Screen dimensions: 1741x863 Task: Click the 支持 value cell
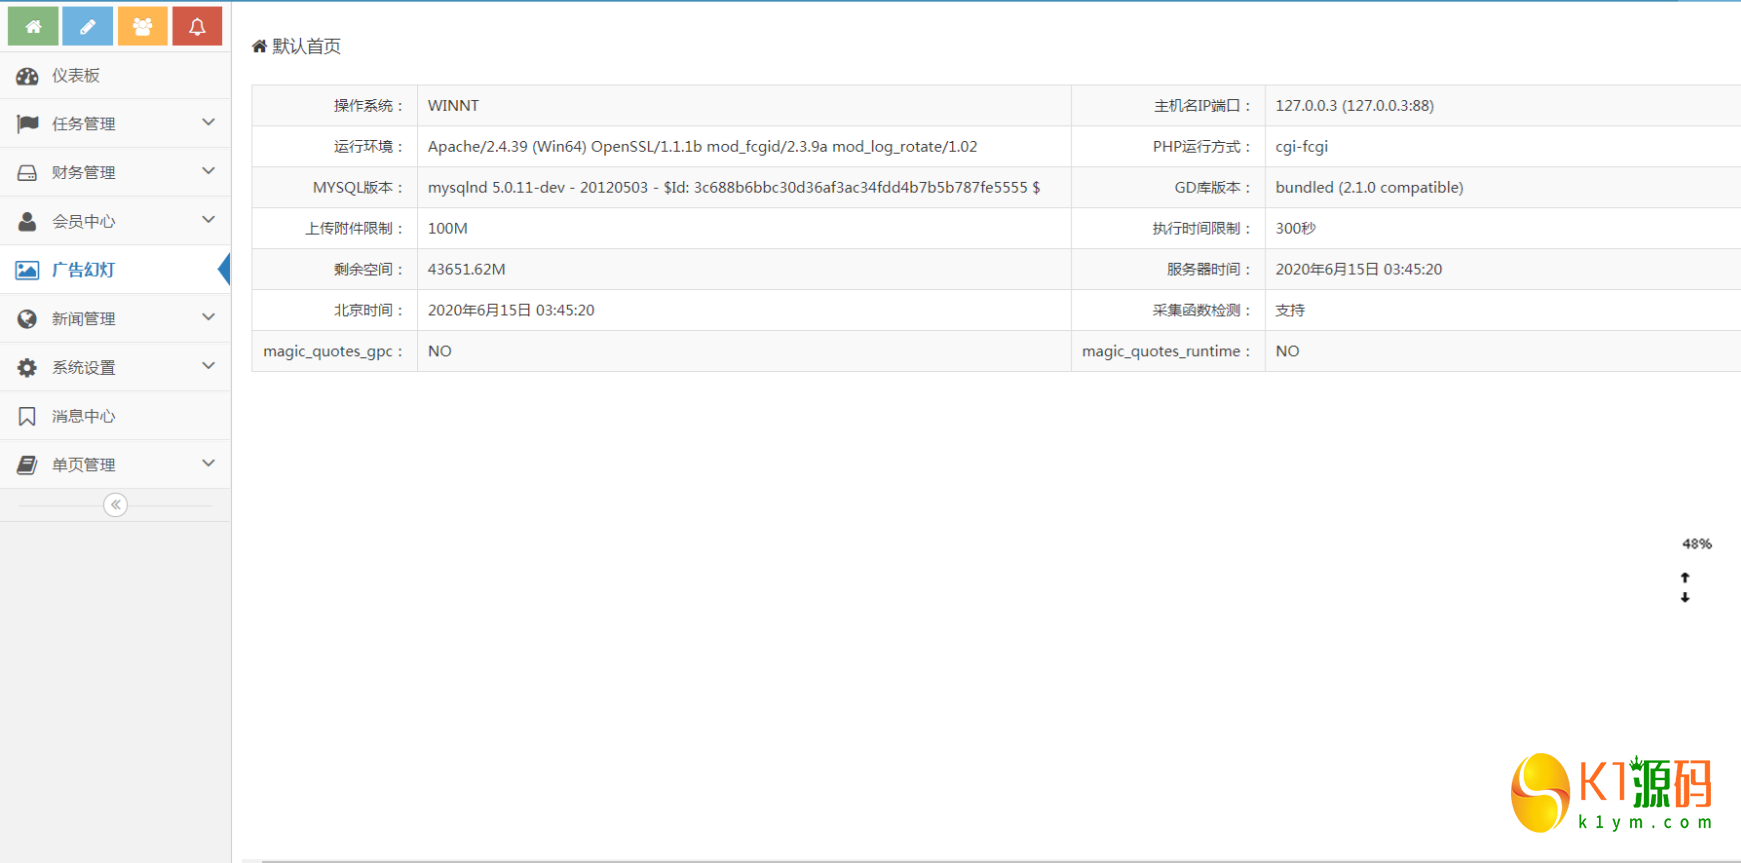(x=1503, y=310)
